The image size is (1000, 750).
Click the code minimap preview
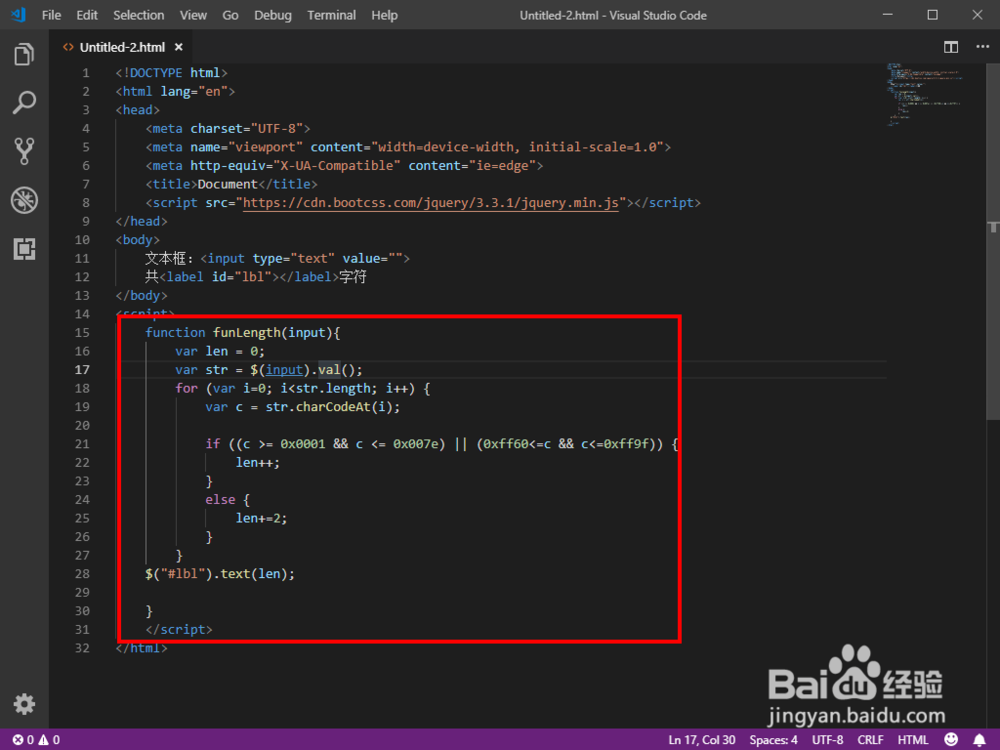(925, 94)
